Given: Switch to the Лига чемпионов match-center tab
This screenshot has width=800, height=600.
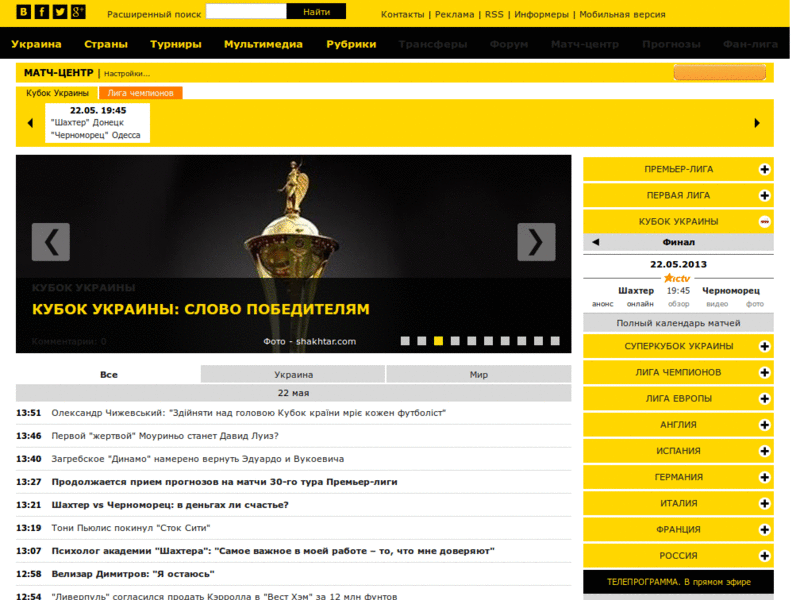Looking at the screenshot, I should tap(140, 93).
